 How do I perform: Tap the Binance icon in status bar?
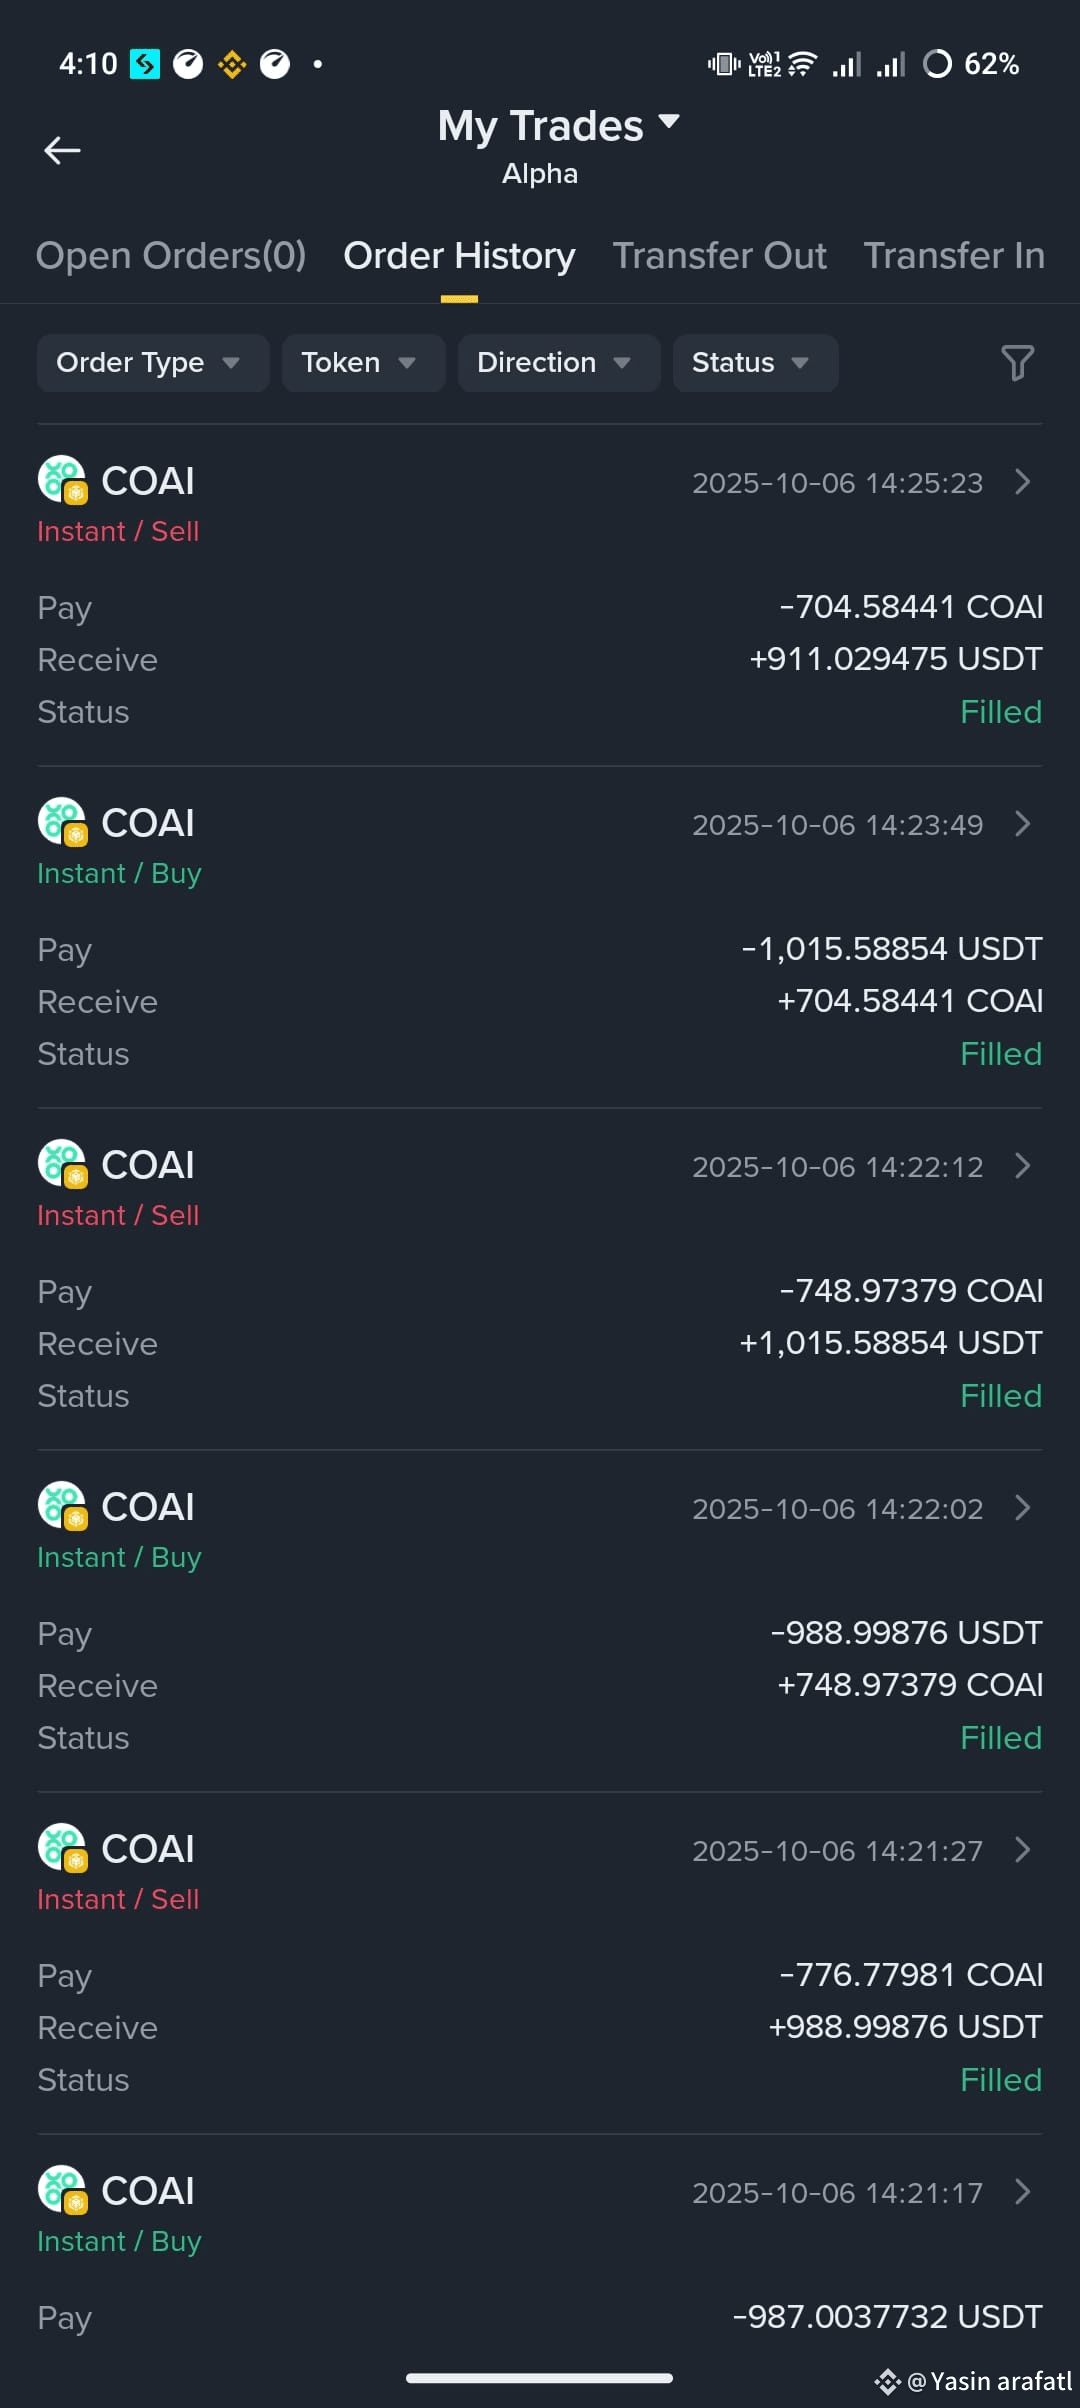232,64
